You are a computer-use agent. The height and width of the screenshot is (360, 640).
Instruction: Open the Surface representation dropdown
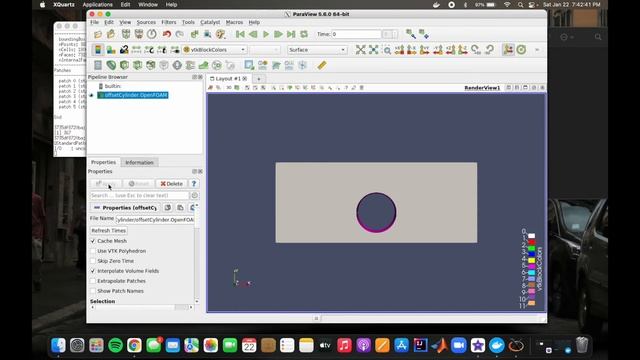(x=317, y=50)
